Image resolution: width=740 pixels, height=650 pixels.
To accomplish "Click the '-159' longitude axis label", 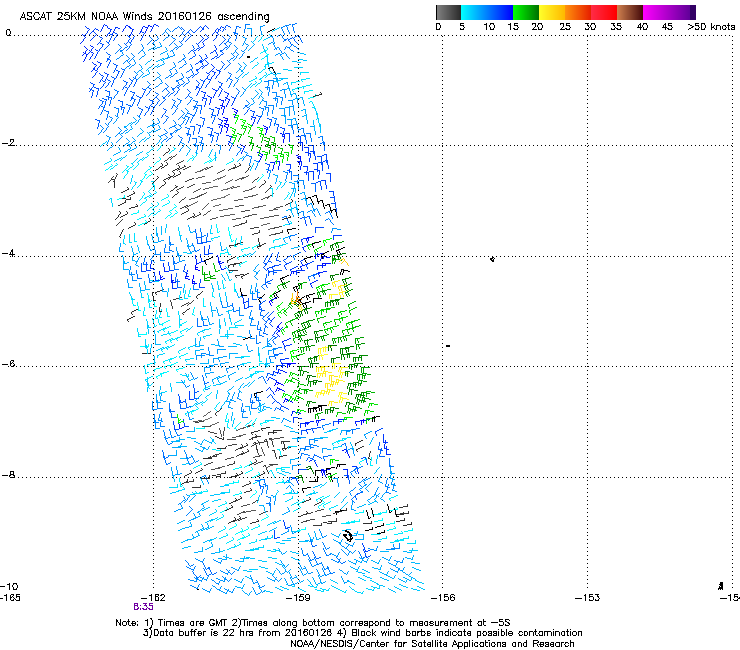I will coord(298,598).
